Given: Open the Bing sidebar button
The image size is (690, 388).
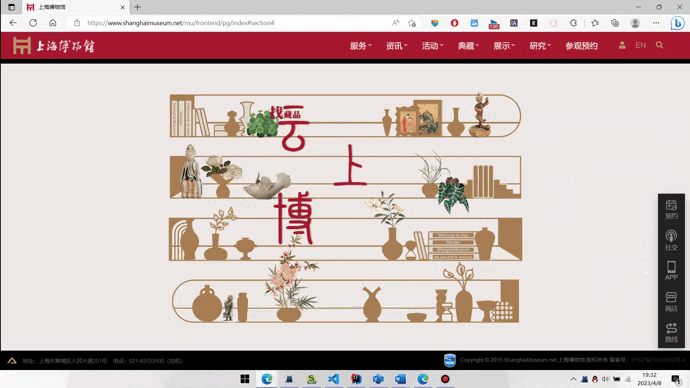Looking at the screenshot, I should pos(677,23).
